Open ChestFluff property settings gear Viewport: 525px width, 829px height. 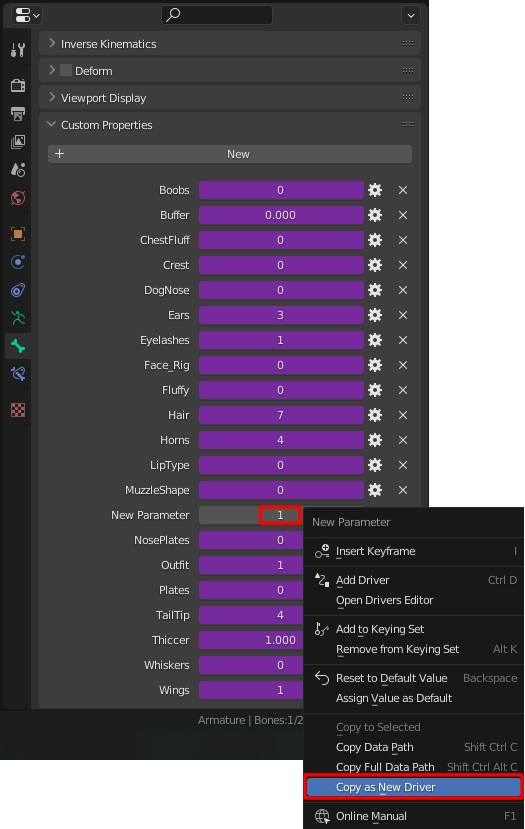pos(375,240)
